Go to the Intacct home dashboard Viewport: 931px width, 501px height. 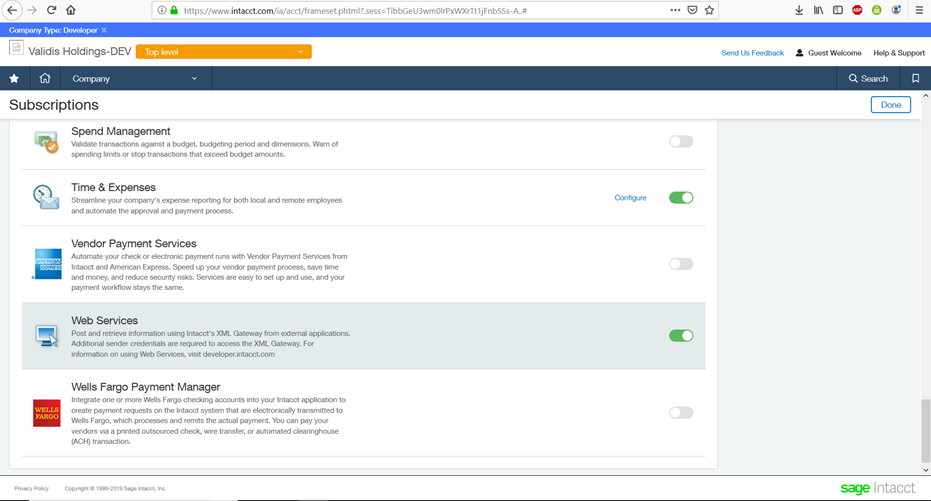click(x=45, y=78)
